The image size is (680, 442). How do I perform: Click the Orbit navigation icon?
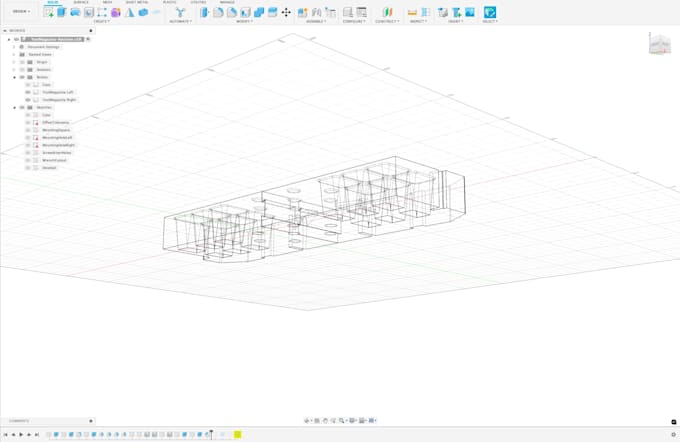point(307,420)
